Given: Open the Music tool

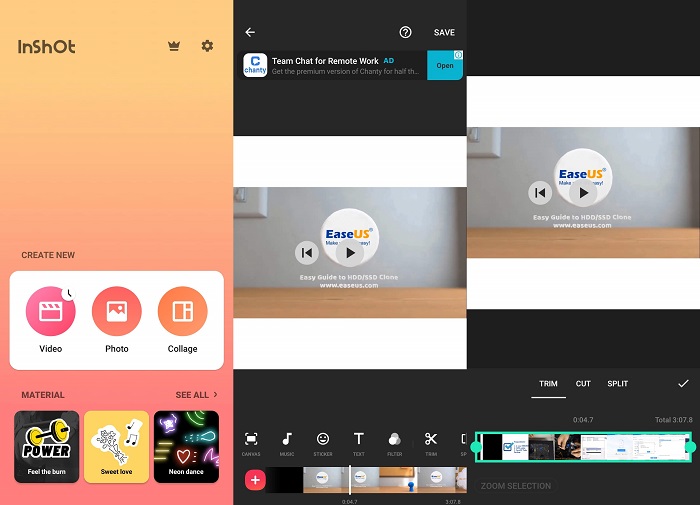Looking at the screenshot, I should point(287,442).
